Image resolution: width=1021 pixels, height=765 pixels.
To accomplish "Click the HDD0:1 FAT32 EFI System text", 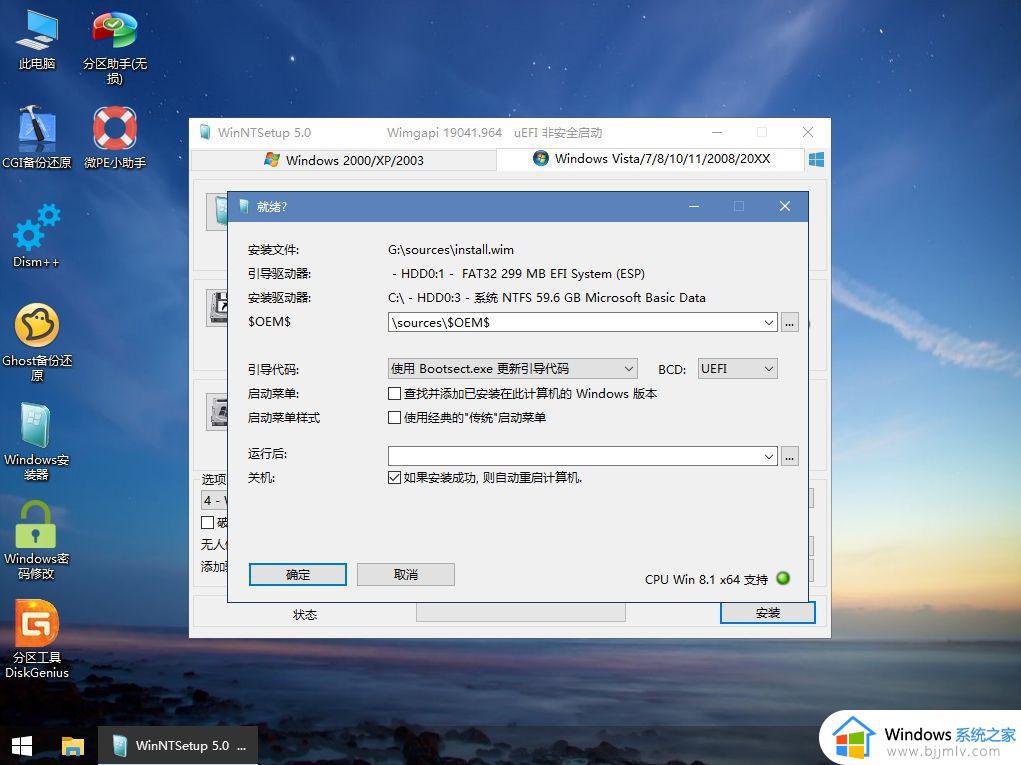I will point(518,273).
